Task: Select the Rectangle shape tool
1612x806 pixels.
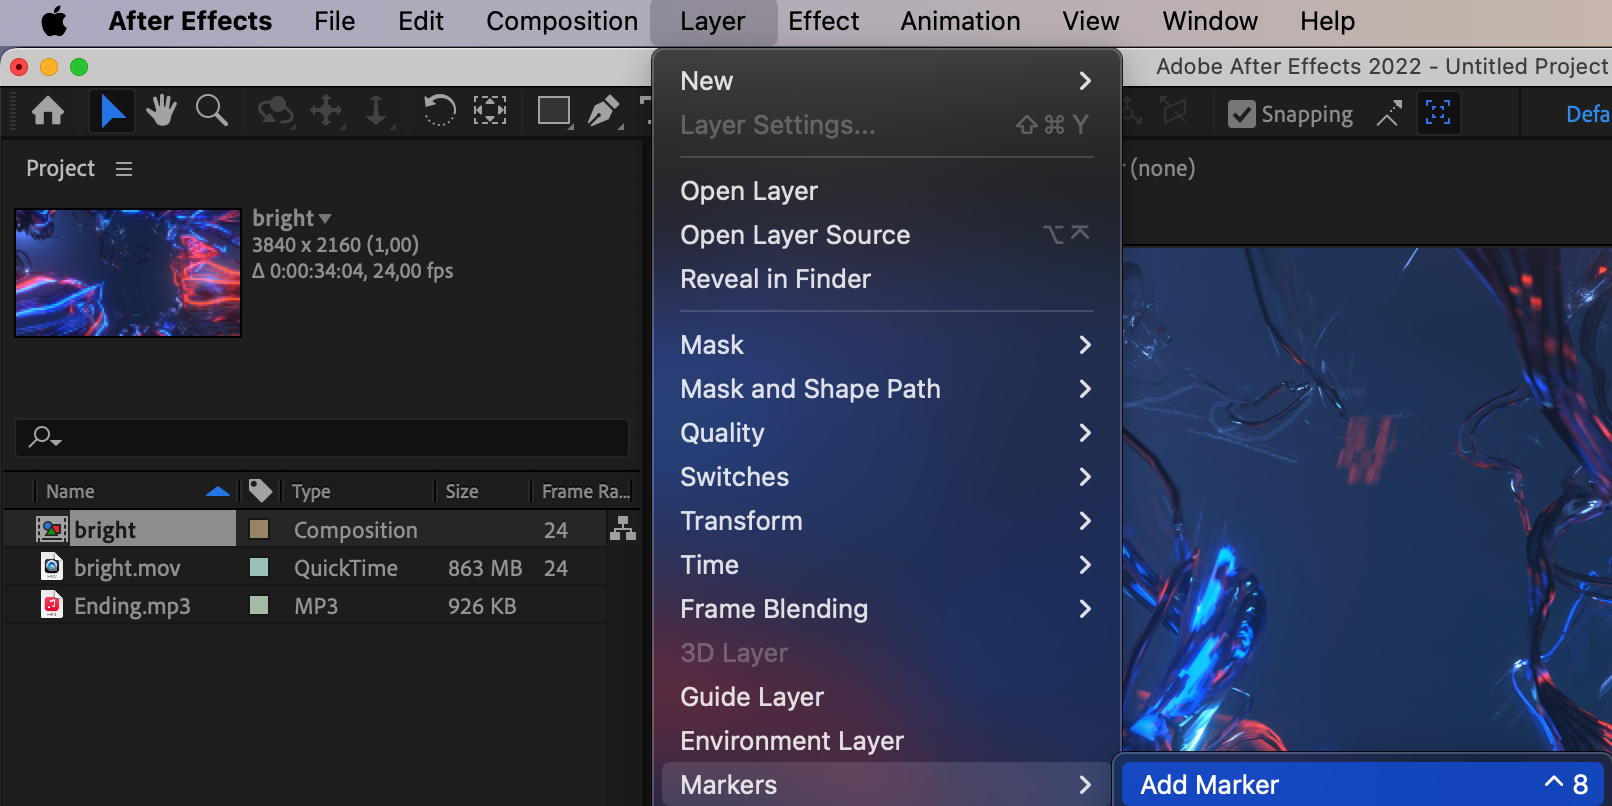Action: tap(554, 111)
